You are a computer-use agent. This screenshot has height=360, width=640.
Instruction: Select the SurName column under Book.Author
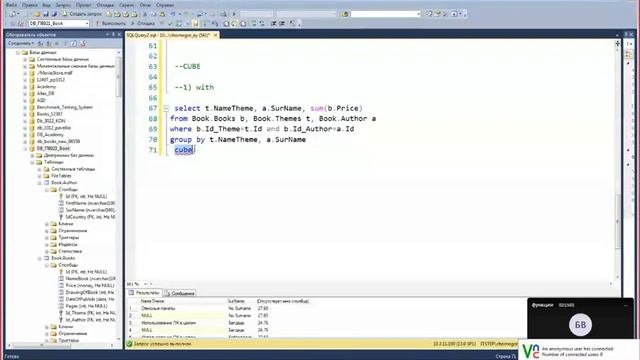90,210
